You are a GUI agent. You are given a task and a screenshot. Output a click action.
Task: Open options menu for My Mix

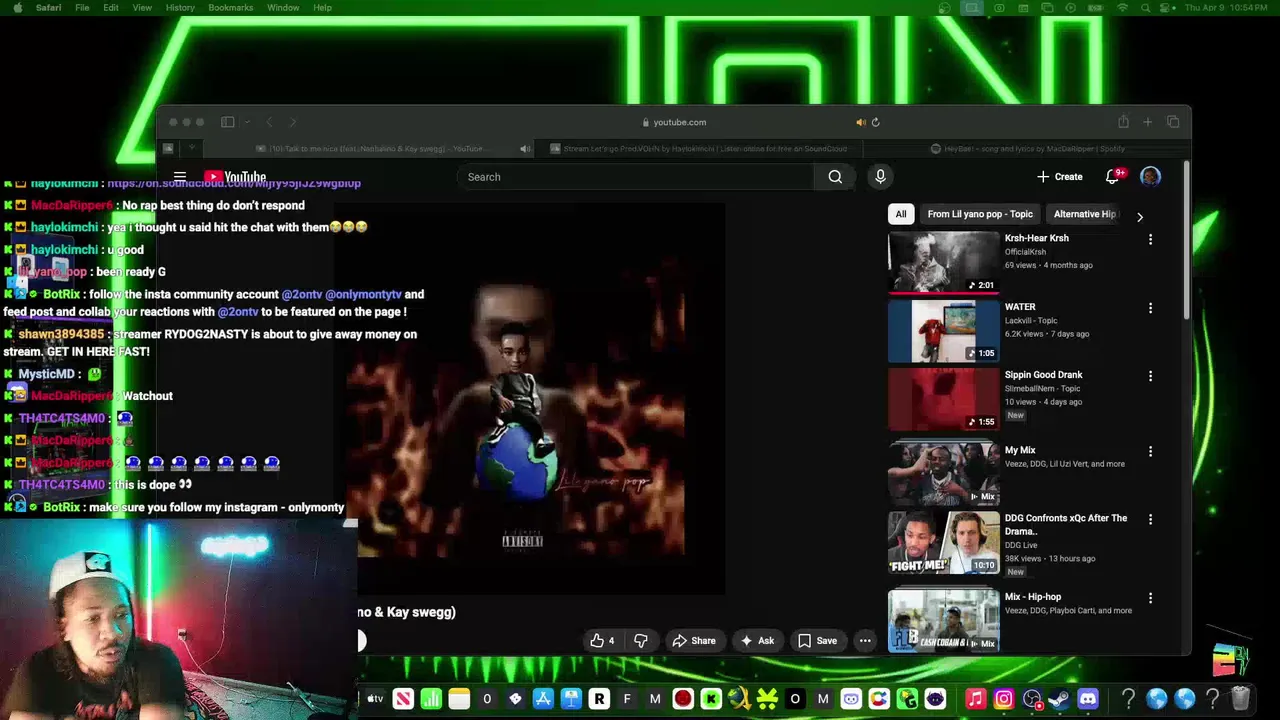coord(1150,452)
